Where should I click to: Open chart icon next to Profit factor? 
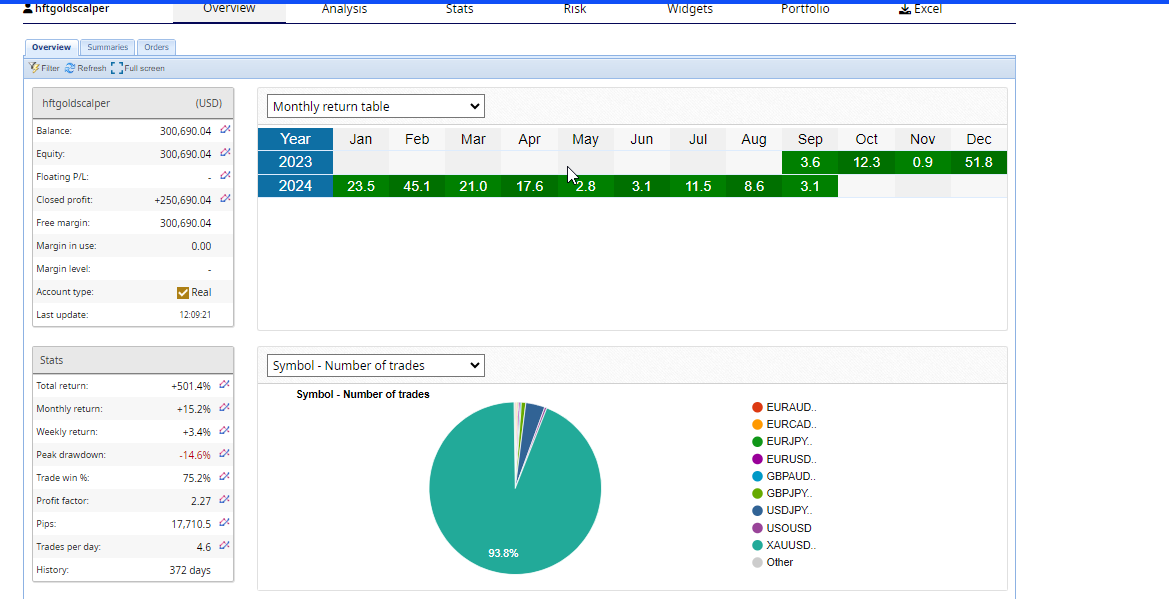(x=225, y=500)
